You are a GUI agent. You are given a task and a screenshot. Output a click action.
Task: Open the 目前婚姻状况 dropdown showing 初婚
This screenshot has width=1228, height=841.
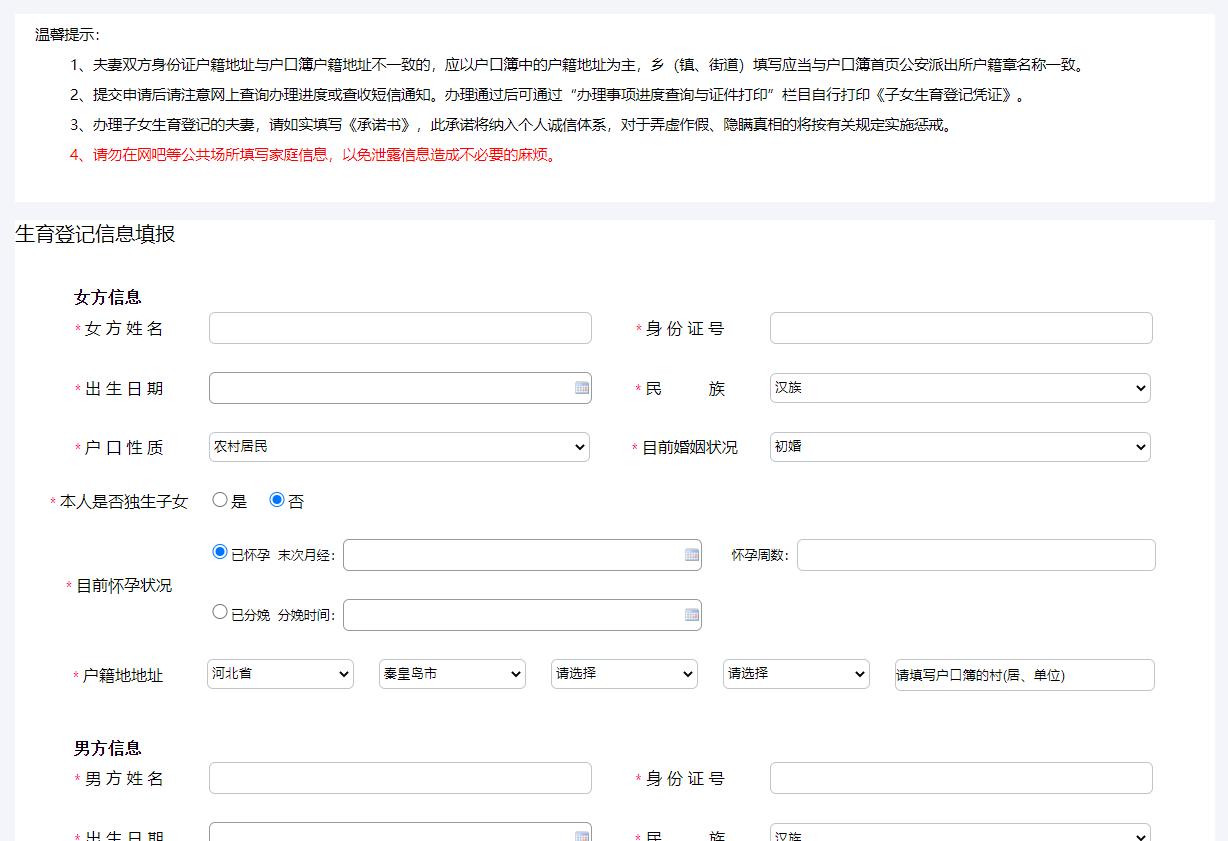pos(959,447)
